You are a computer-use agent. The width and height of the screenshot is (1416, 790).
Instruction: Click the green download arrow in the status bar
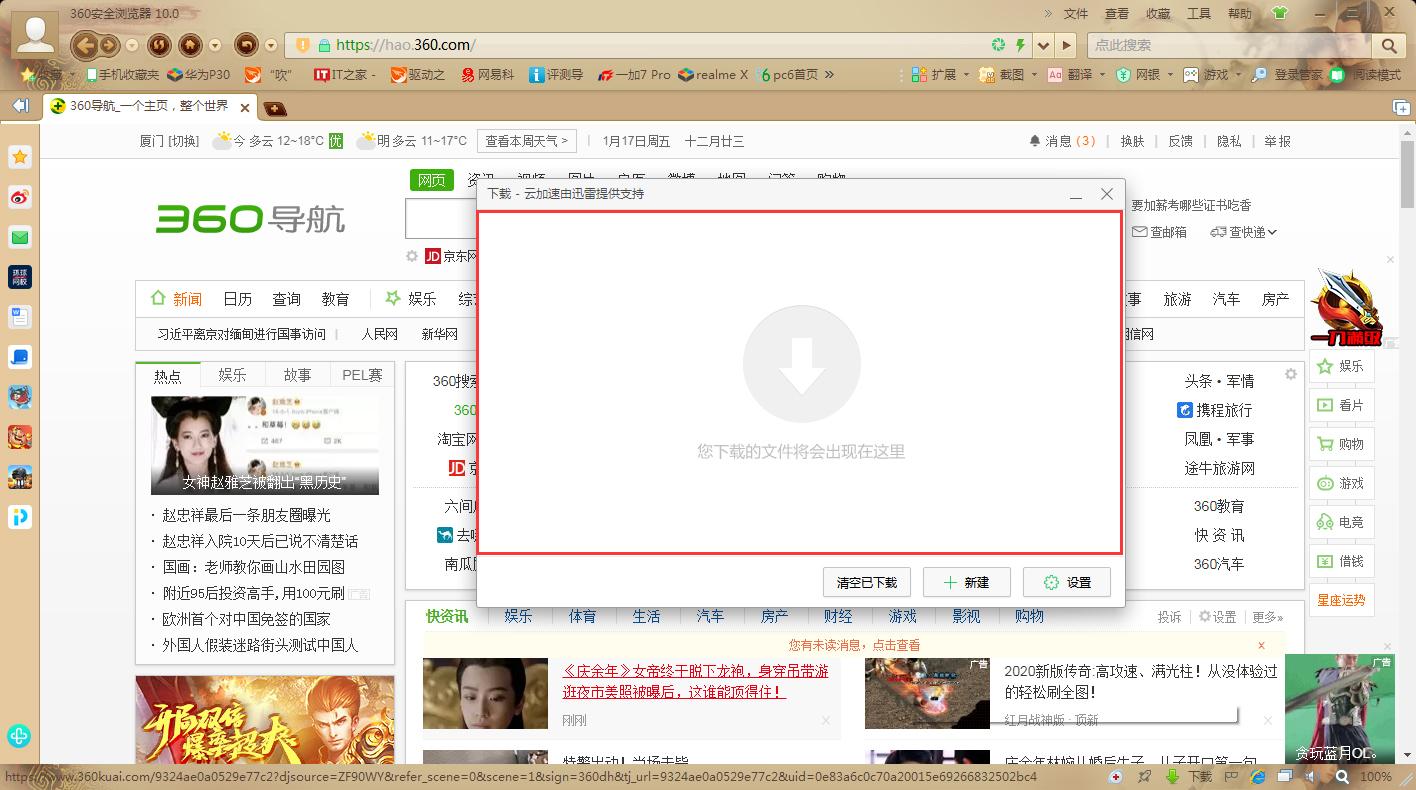click(x=1174, y=776)
